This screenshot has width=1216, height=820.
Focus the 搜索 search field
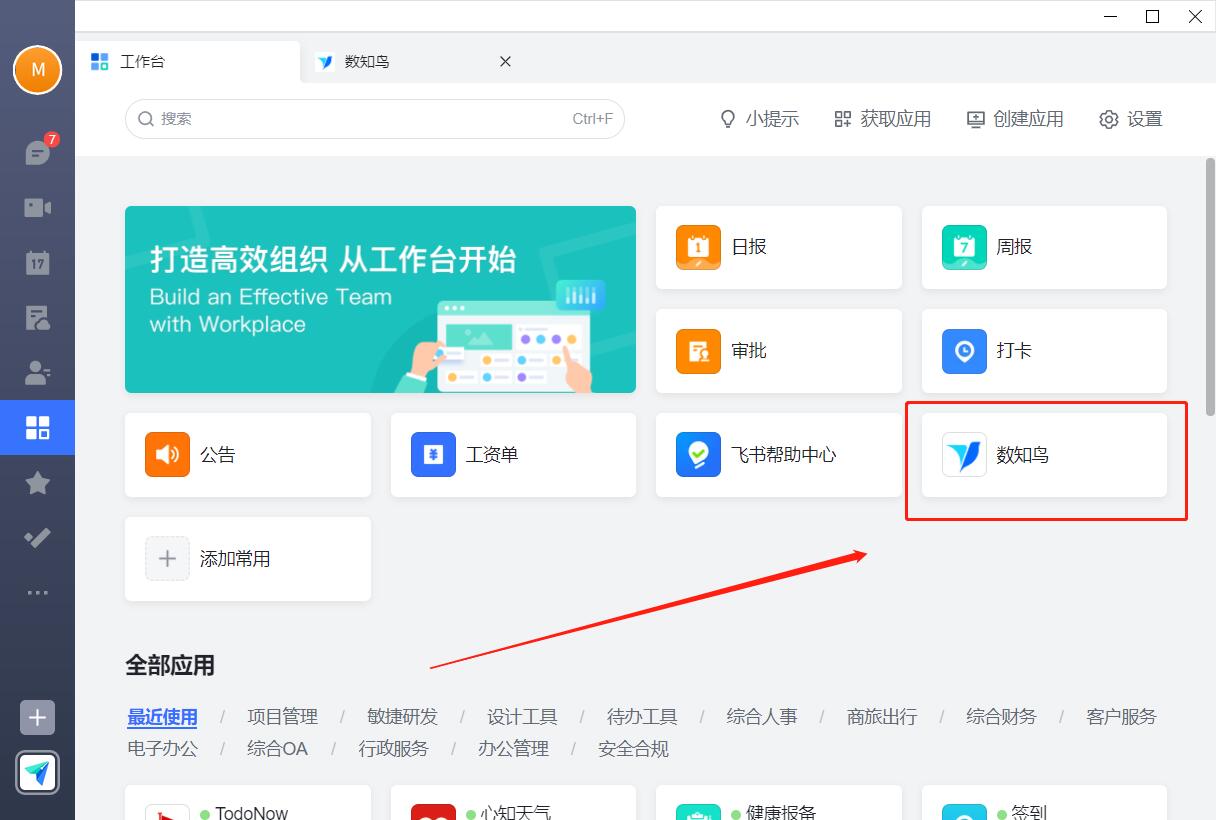pyautogui.click(x=375, y=119)
